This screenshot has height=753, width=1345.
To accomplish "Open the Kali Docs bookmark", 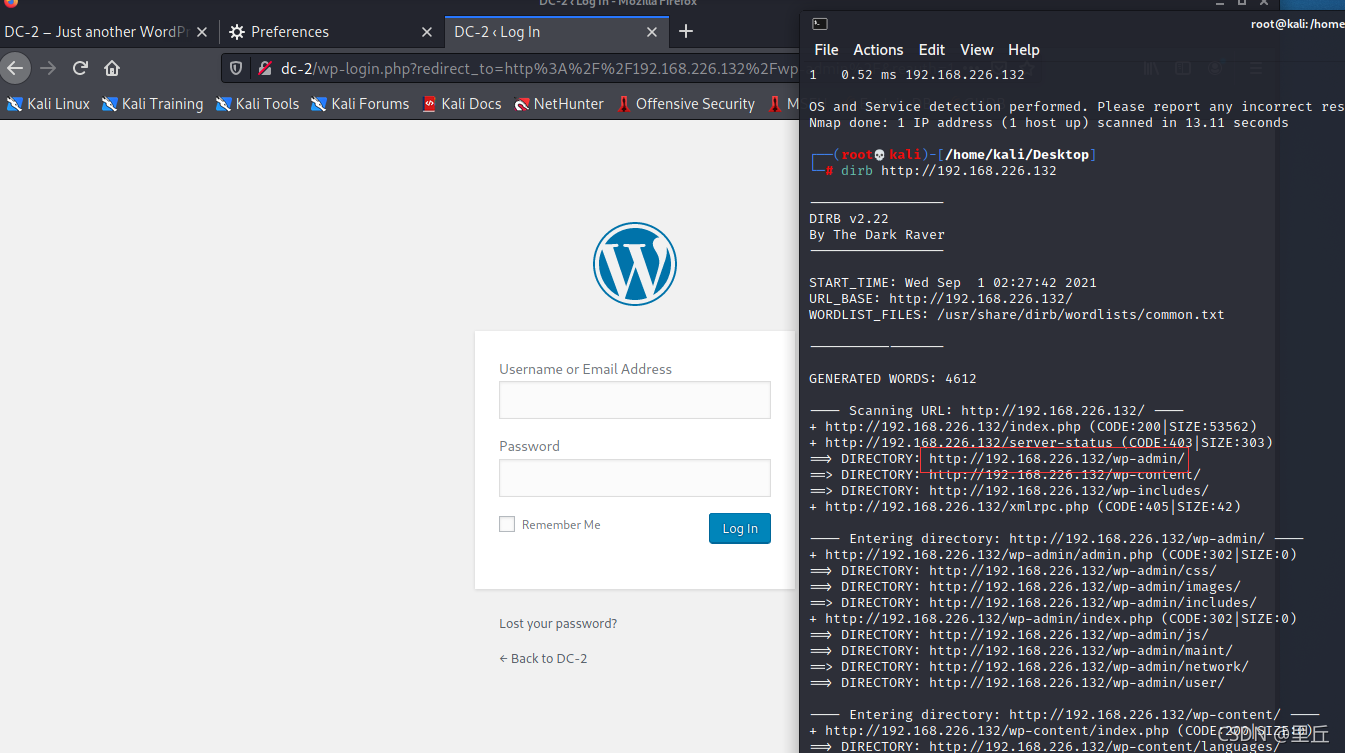I will point(462,103).
